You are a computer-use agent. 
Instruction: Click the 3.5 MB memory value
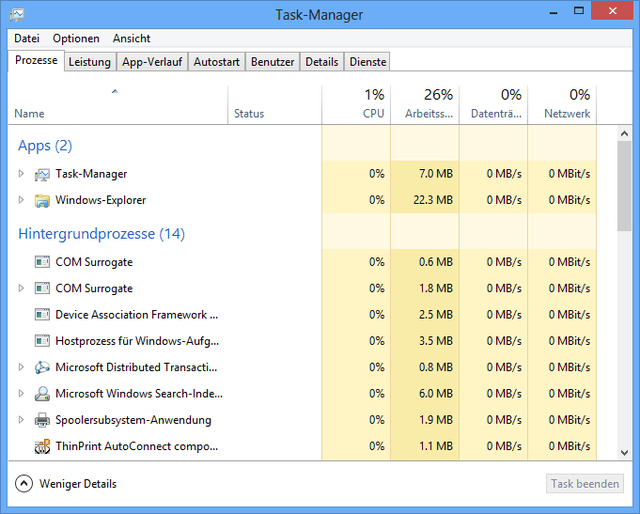pos(436,341)
